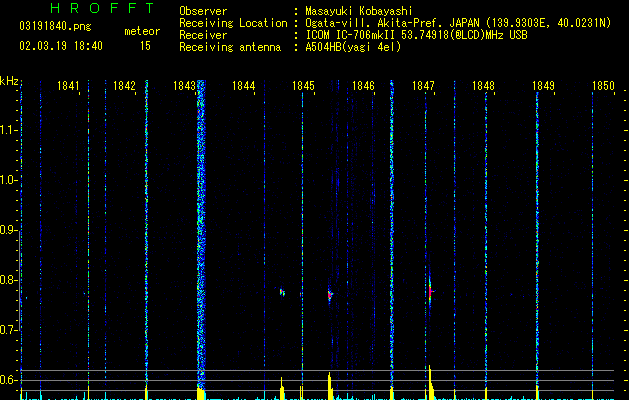Click the 1849 time marker
The width and height of the screenshot is (629, 400).
[543, 86]
